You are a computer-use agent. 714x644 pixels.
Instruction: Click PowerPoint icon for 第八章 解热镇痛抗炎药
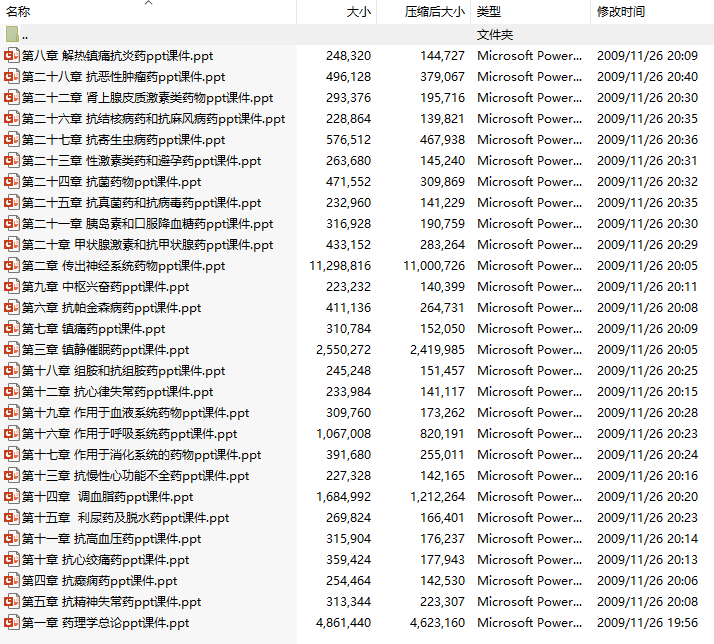pyautogui.click(x=12, y=56)
